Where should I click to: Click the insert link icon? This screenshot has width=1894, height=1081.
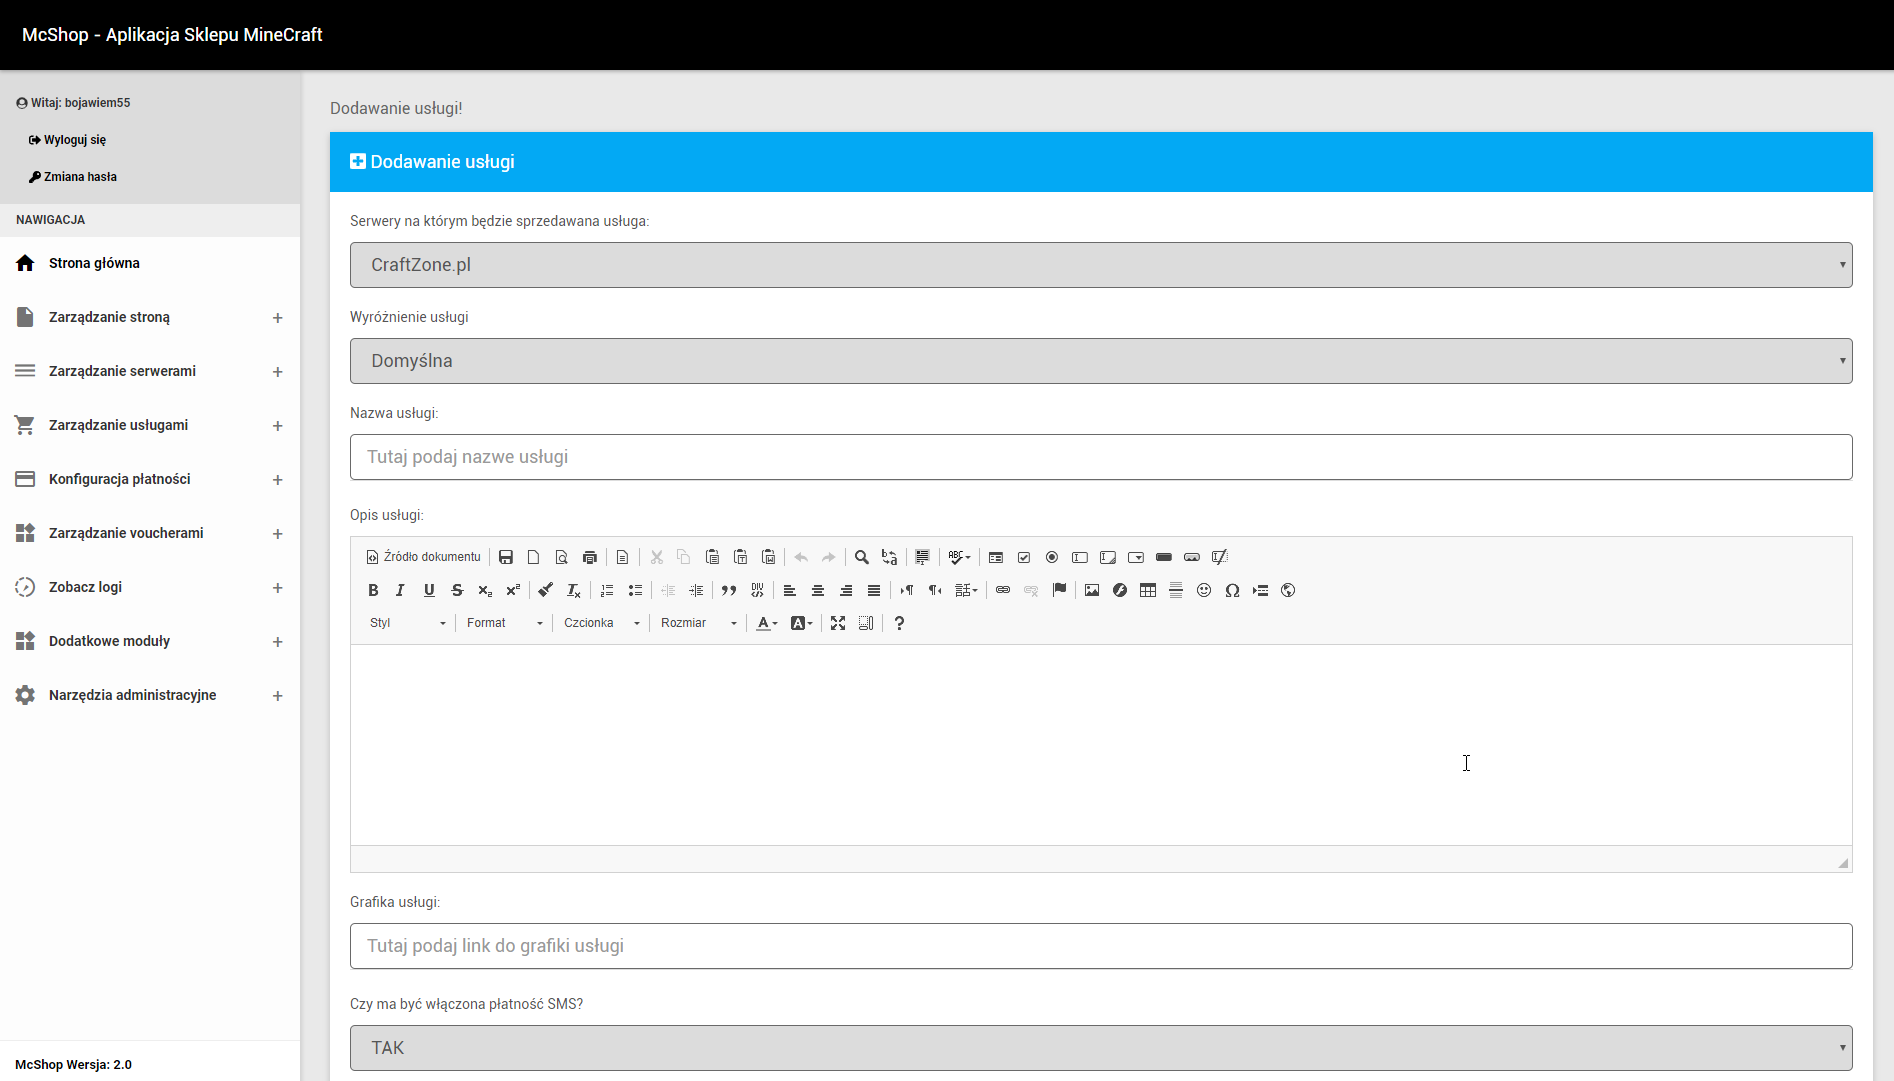click(1003, 590)
